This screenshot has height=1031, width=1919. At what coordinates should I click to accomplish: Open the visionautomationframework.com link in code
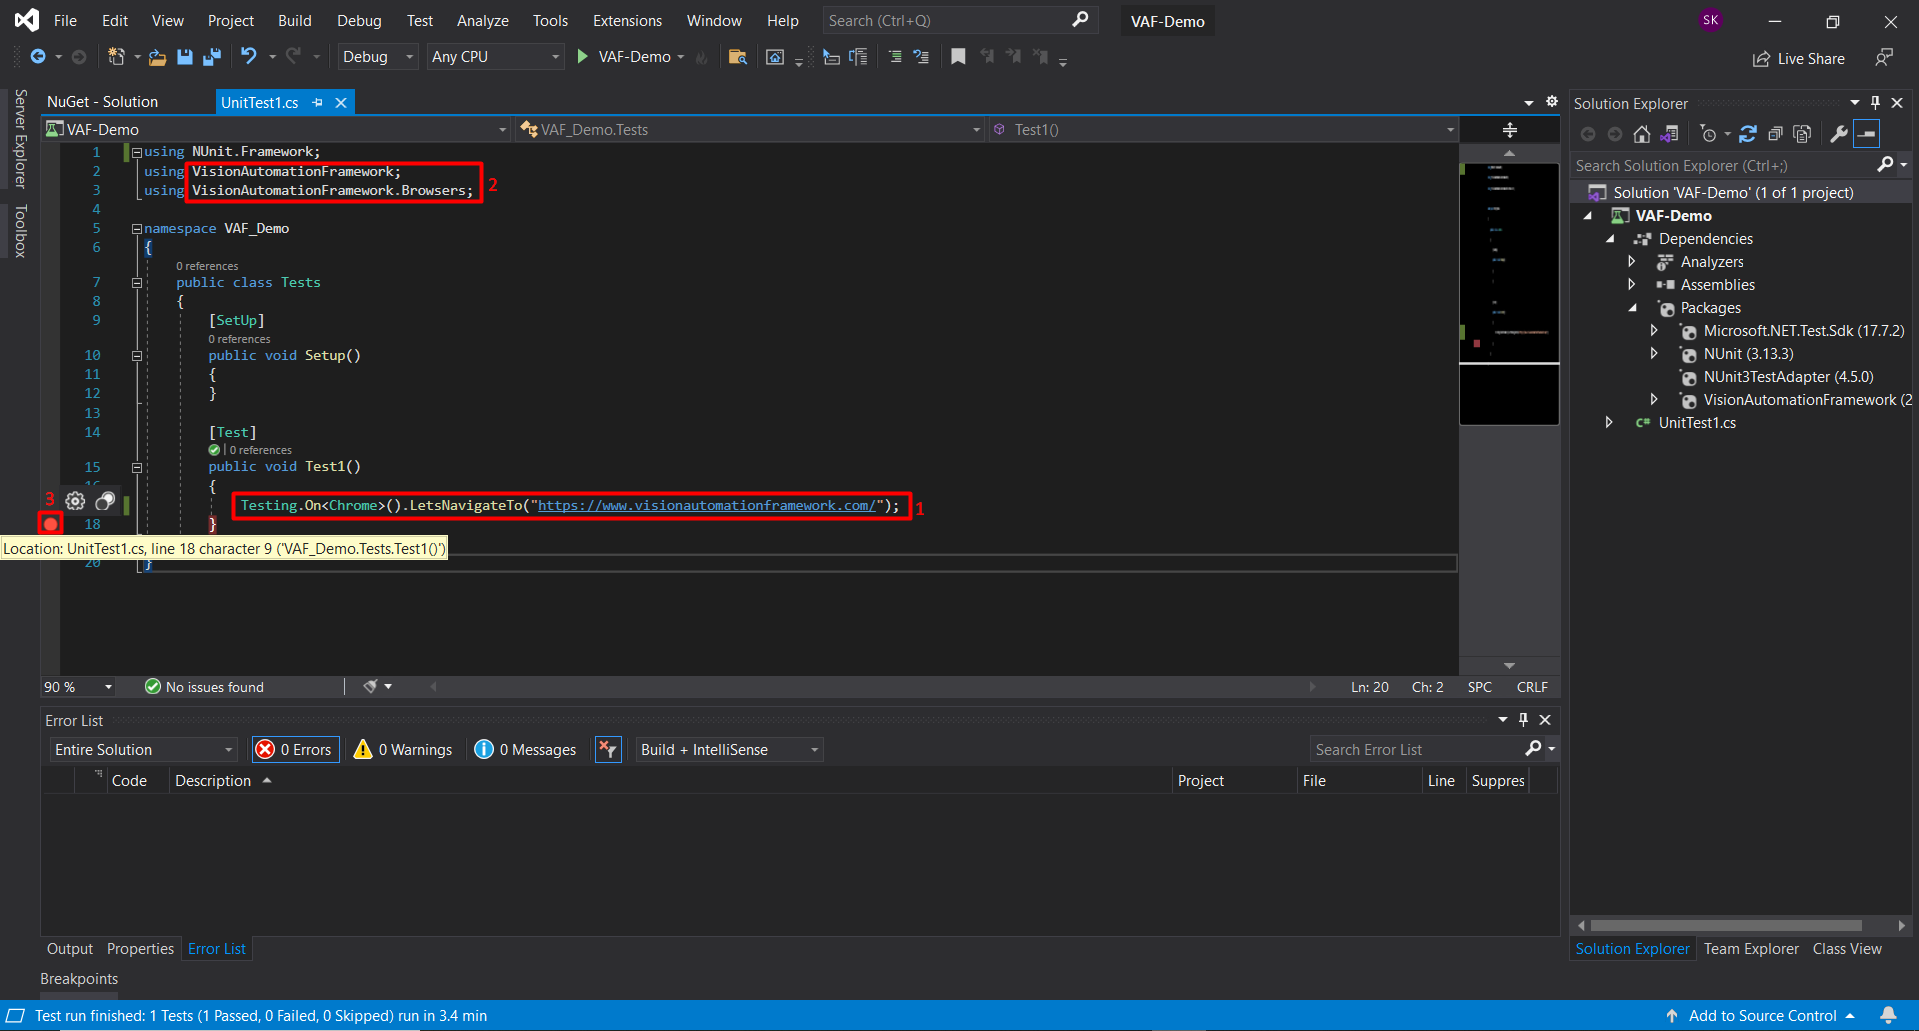pos(707,505)
